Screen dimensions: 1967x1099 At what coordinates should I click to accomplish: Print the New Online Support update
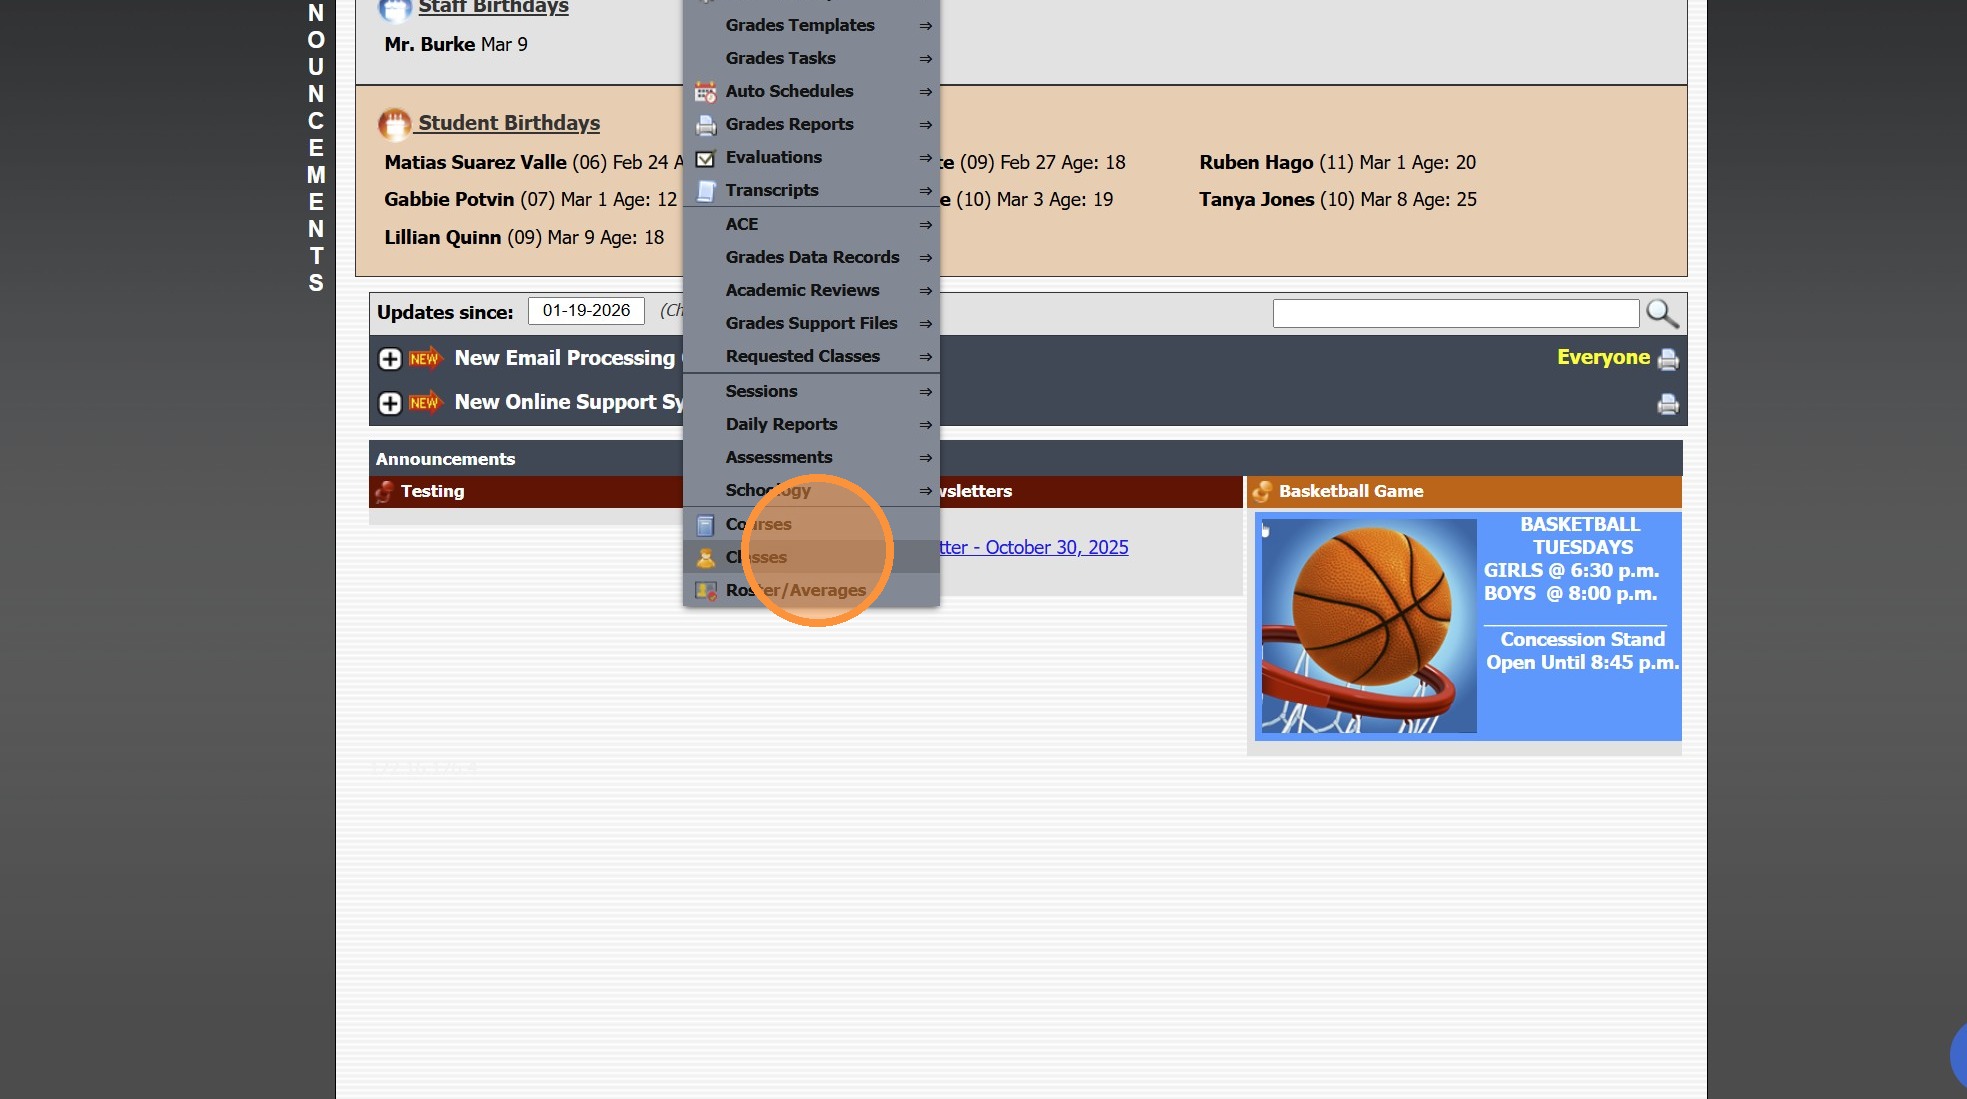[x=1667, y=404]
